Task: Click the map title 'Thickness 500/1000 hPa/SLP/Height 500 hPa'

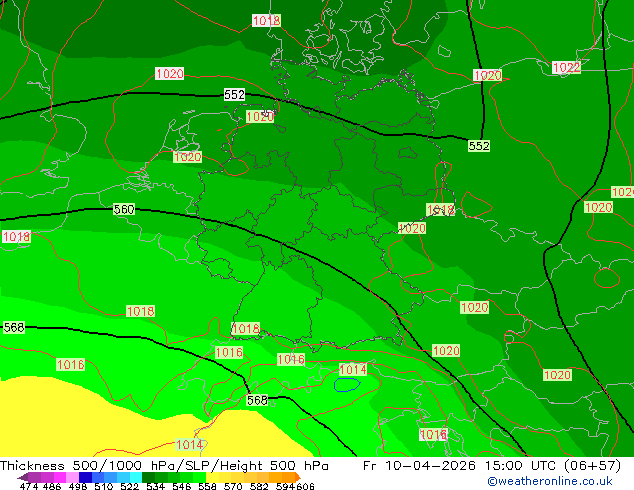Action: (164, 466)
